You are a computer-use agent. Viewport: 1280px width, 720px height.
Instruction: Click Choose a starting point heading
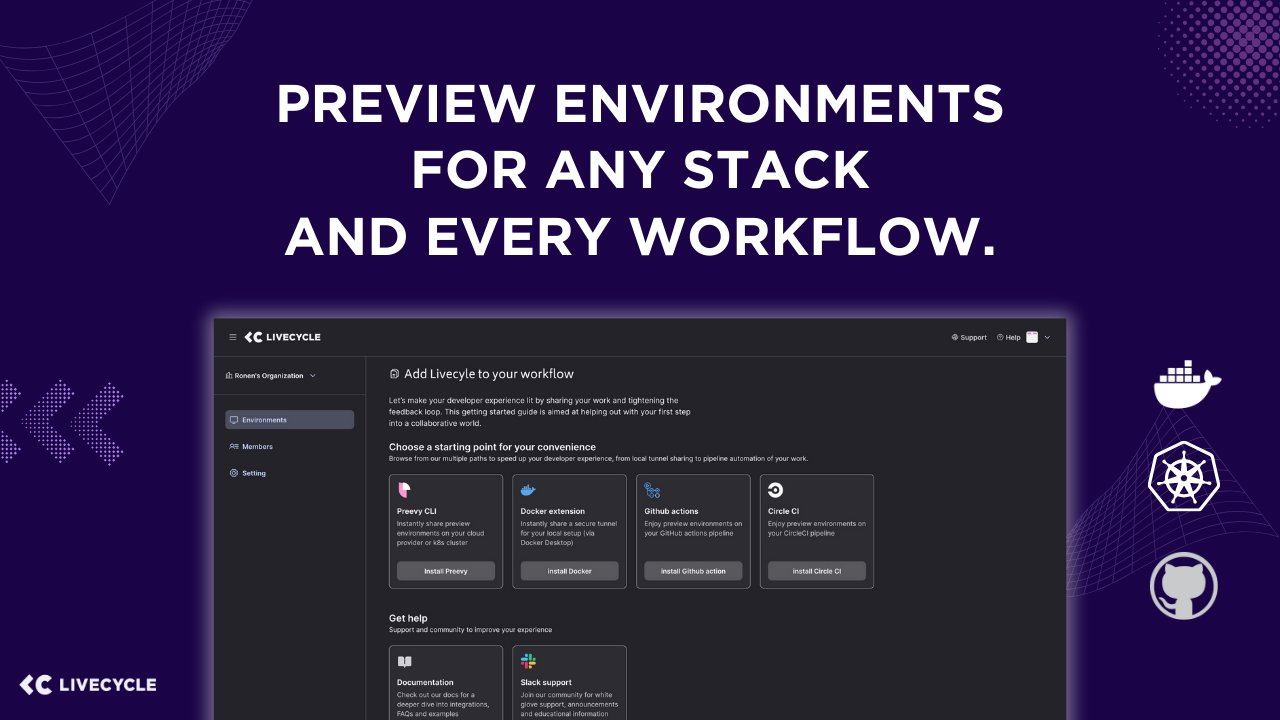(492, 447)
